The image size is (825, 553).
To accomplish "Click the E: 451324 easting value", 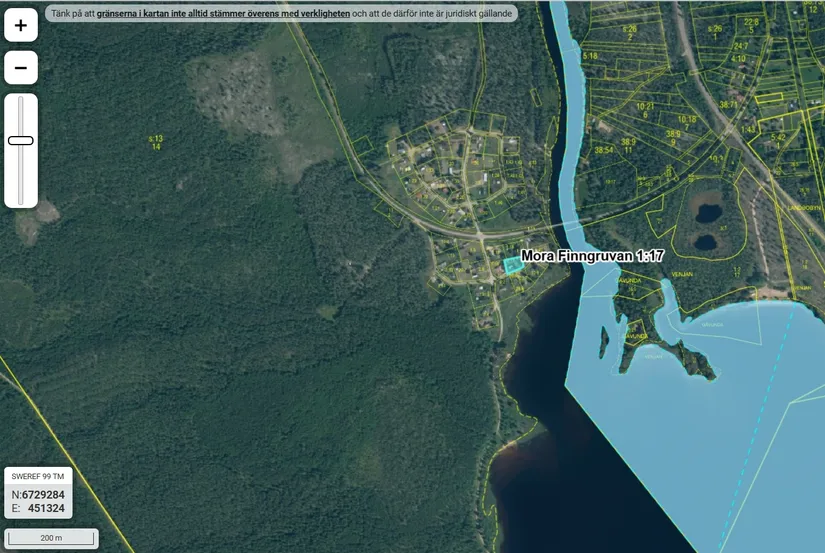I will pyautogui.click(x=38, y=508).
